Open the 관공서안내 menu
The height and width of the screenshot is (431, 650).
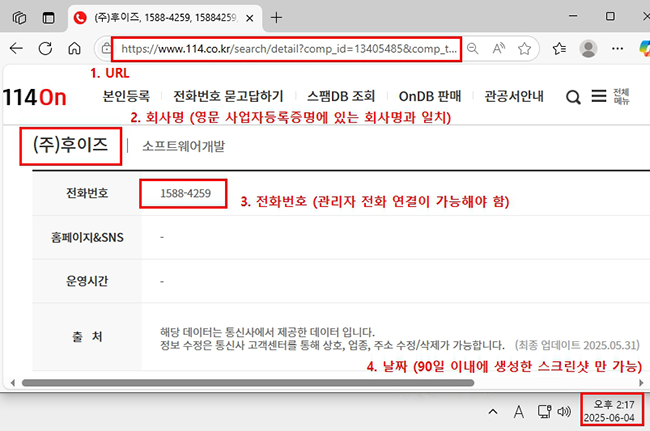pos(514,96)
